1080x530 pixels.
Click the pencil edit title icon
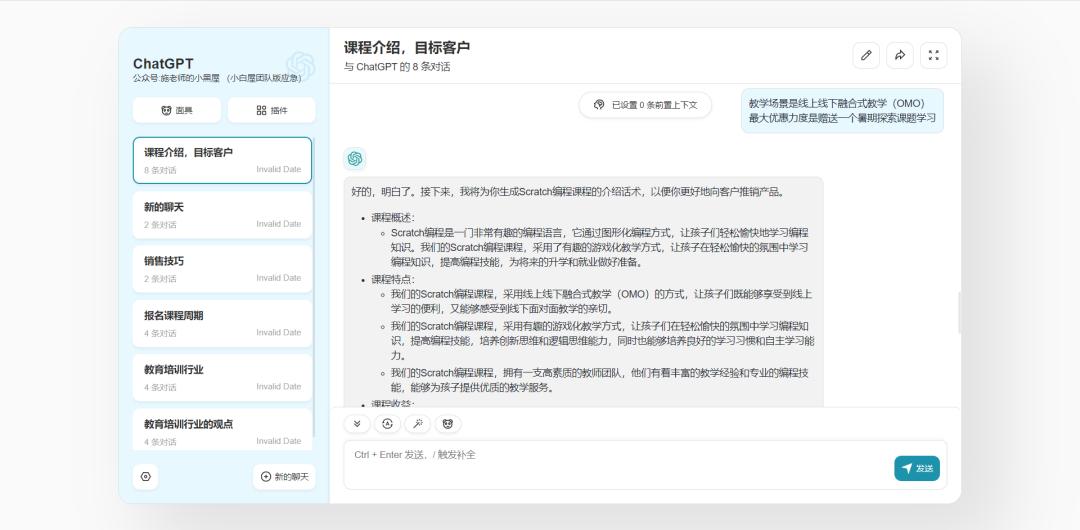[x=866, y=56]
